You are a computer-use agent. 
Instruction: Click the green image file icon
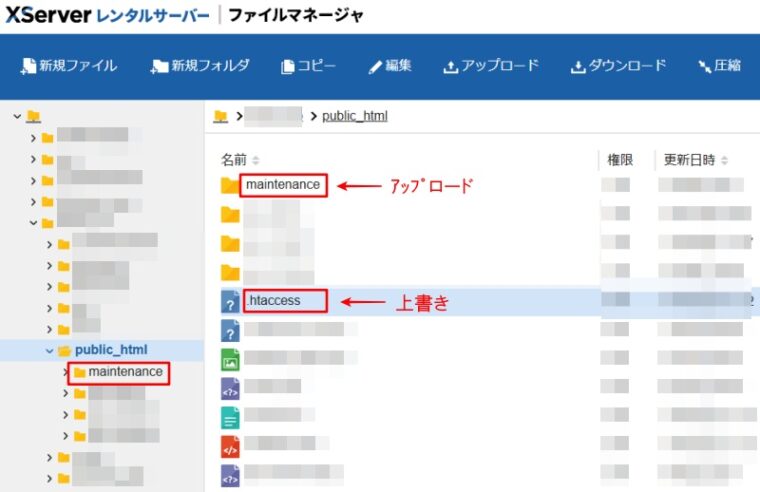tap(230, 360)
